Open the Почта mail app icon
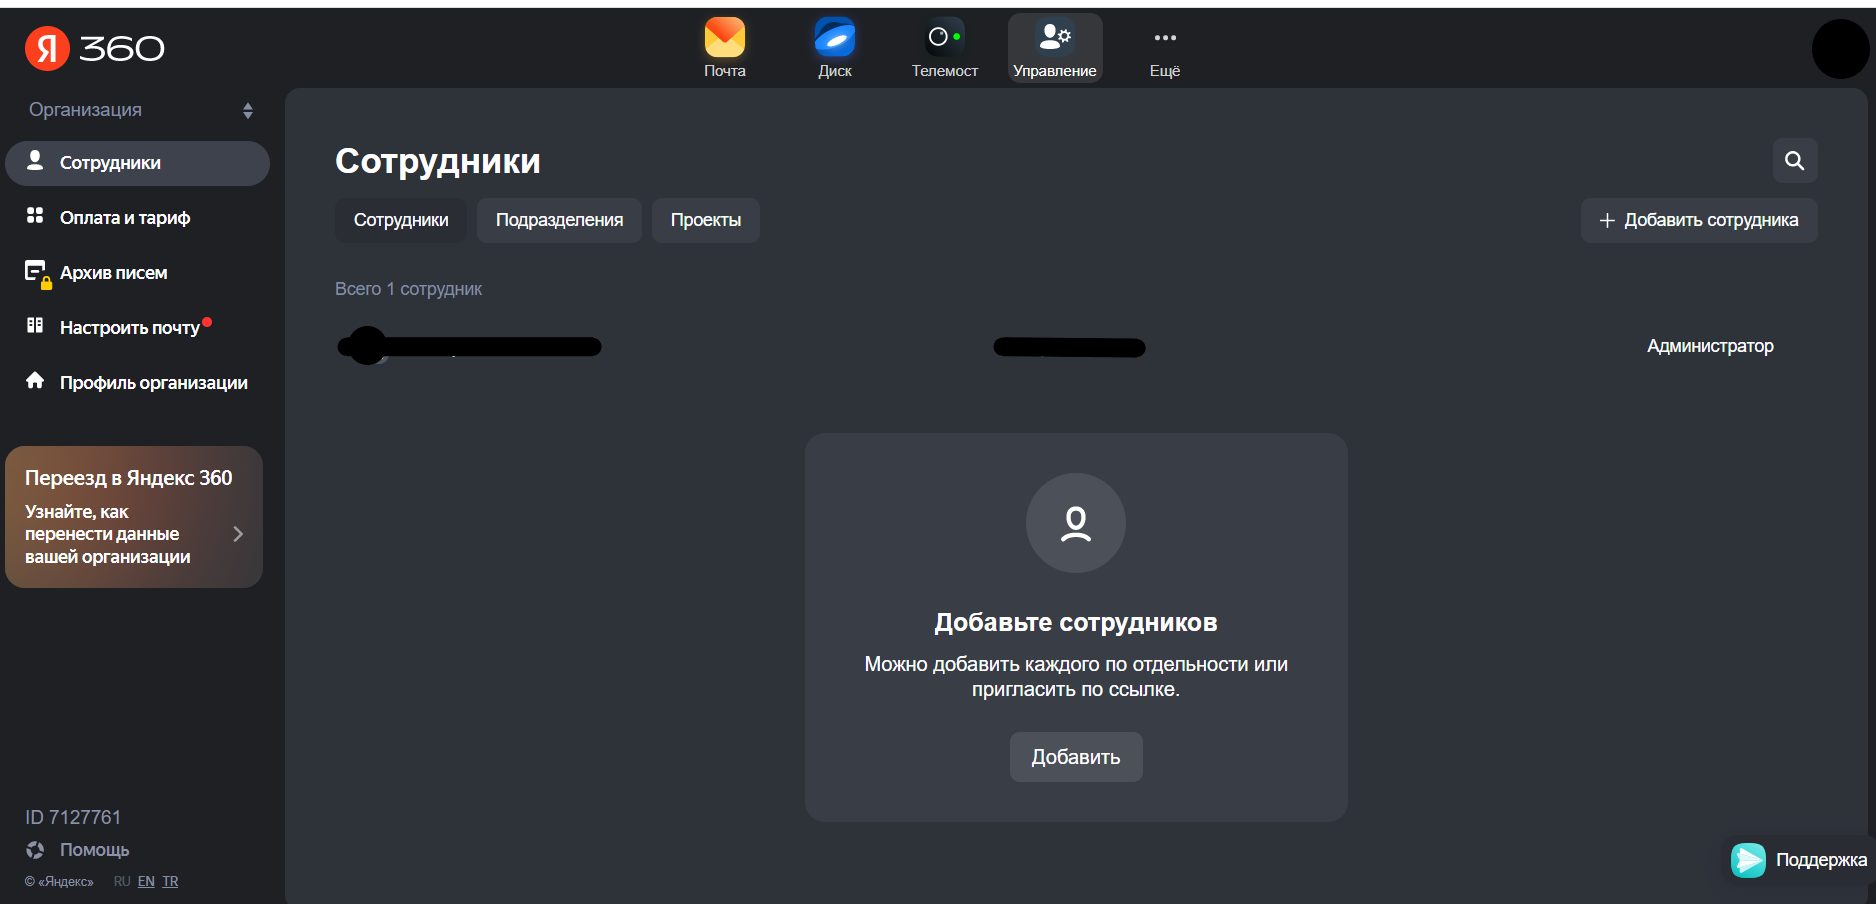1876x904 pixels. click(x=724, y=48)
